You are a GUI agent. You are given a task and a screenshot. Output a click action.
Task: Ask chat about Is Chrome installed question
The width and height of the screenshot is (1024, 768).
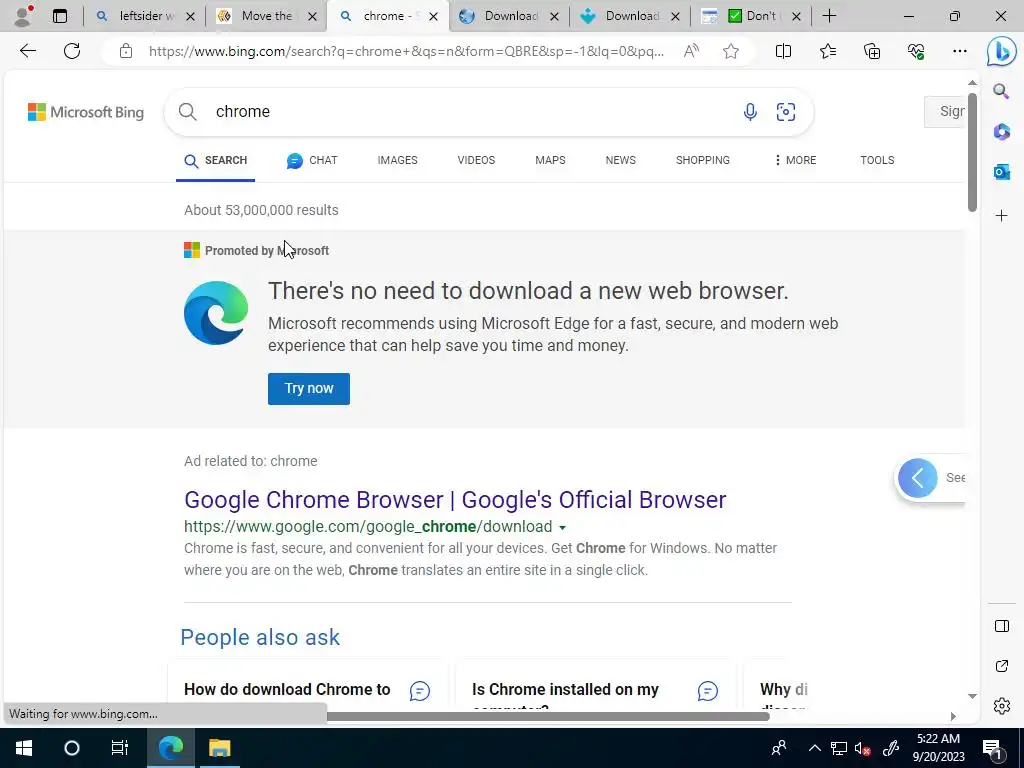click(x=708, y=691)
